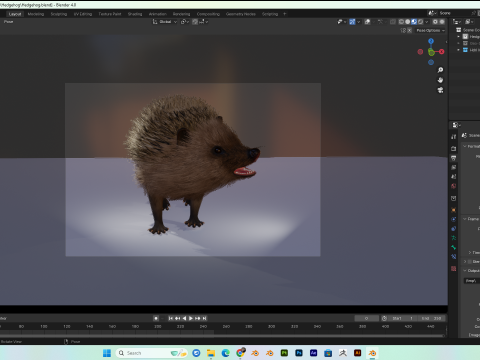Open the properties editor type dropdown

coord(456,125)
